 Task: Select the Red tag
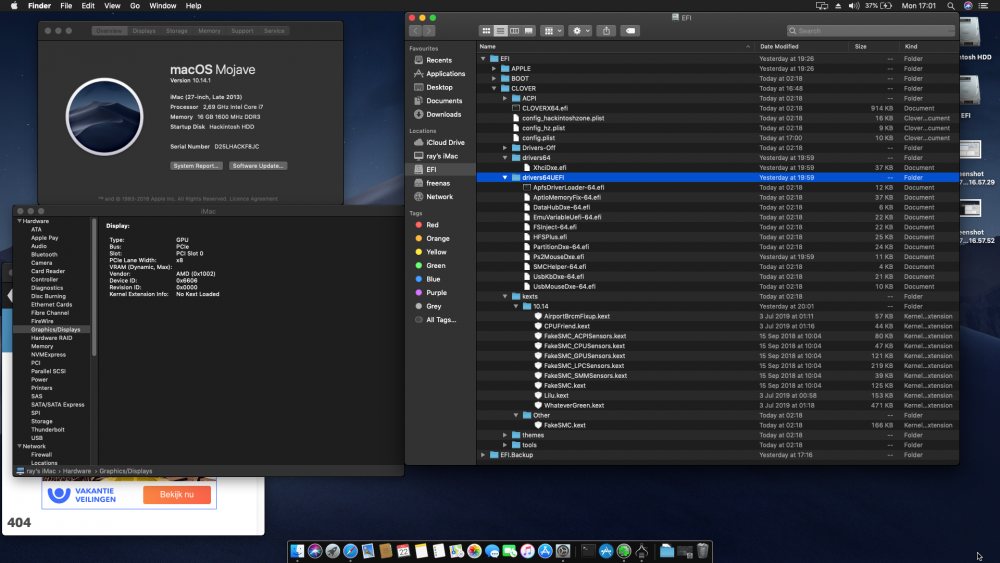coord(432,225)
